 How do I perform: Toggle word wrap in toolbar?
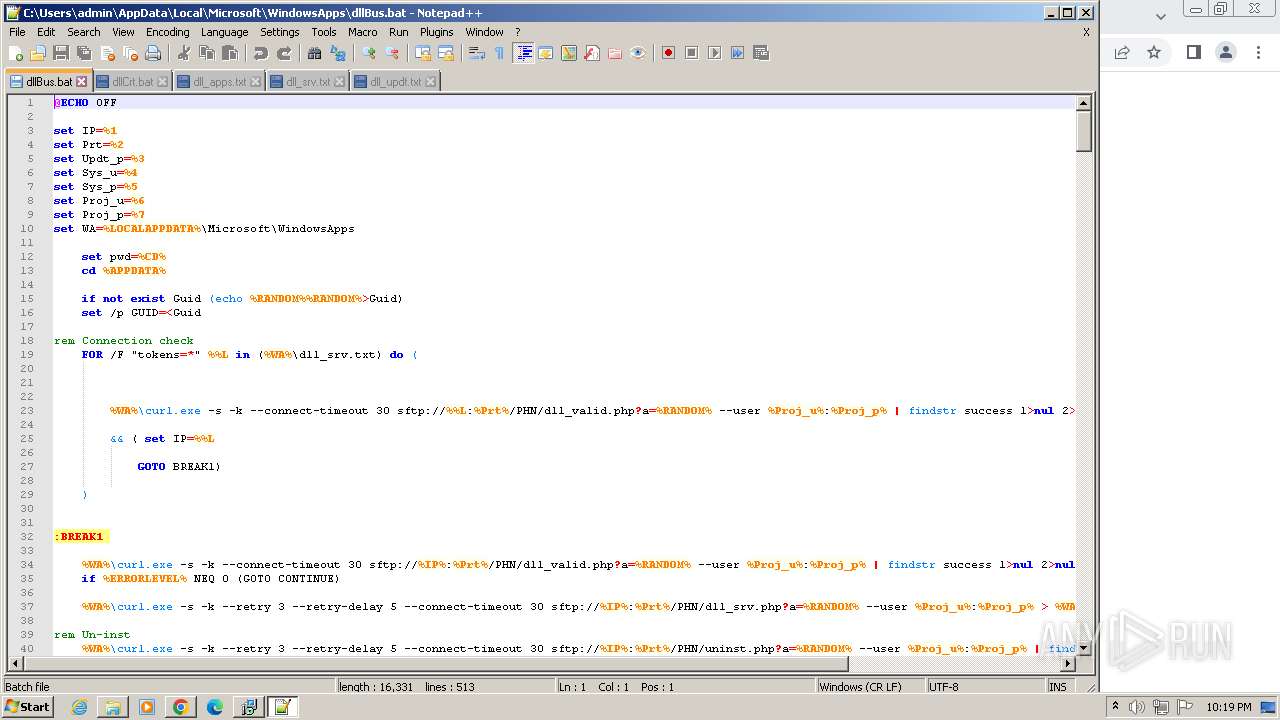[477, 53]
